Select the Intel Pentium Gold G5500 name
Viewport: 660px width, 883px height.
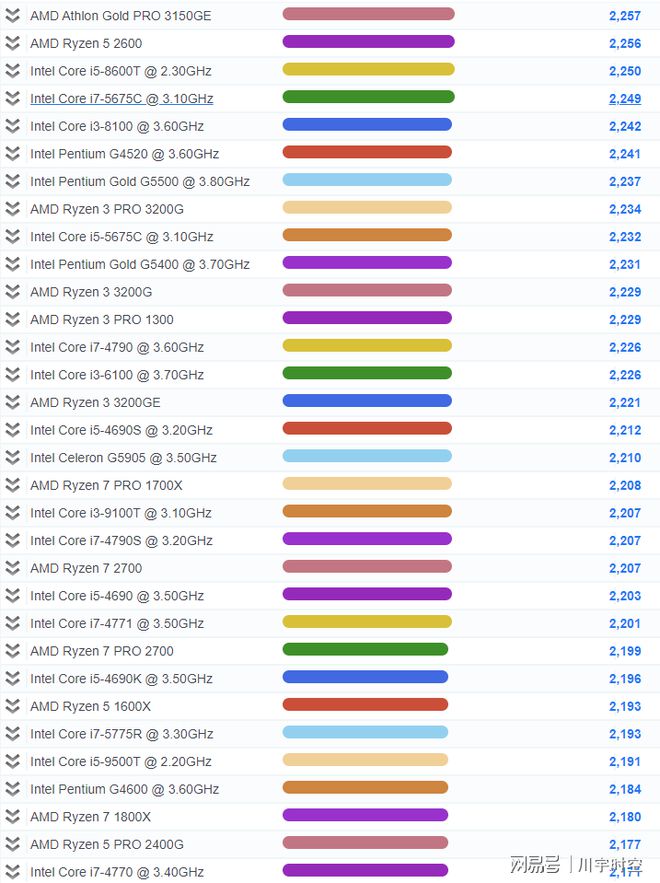point(139,182)
